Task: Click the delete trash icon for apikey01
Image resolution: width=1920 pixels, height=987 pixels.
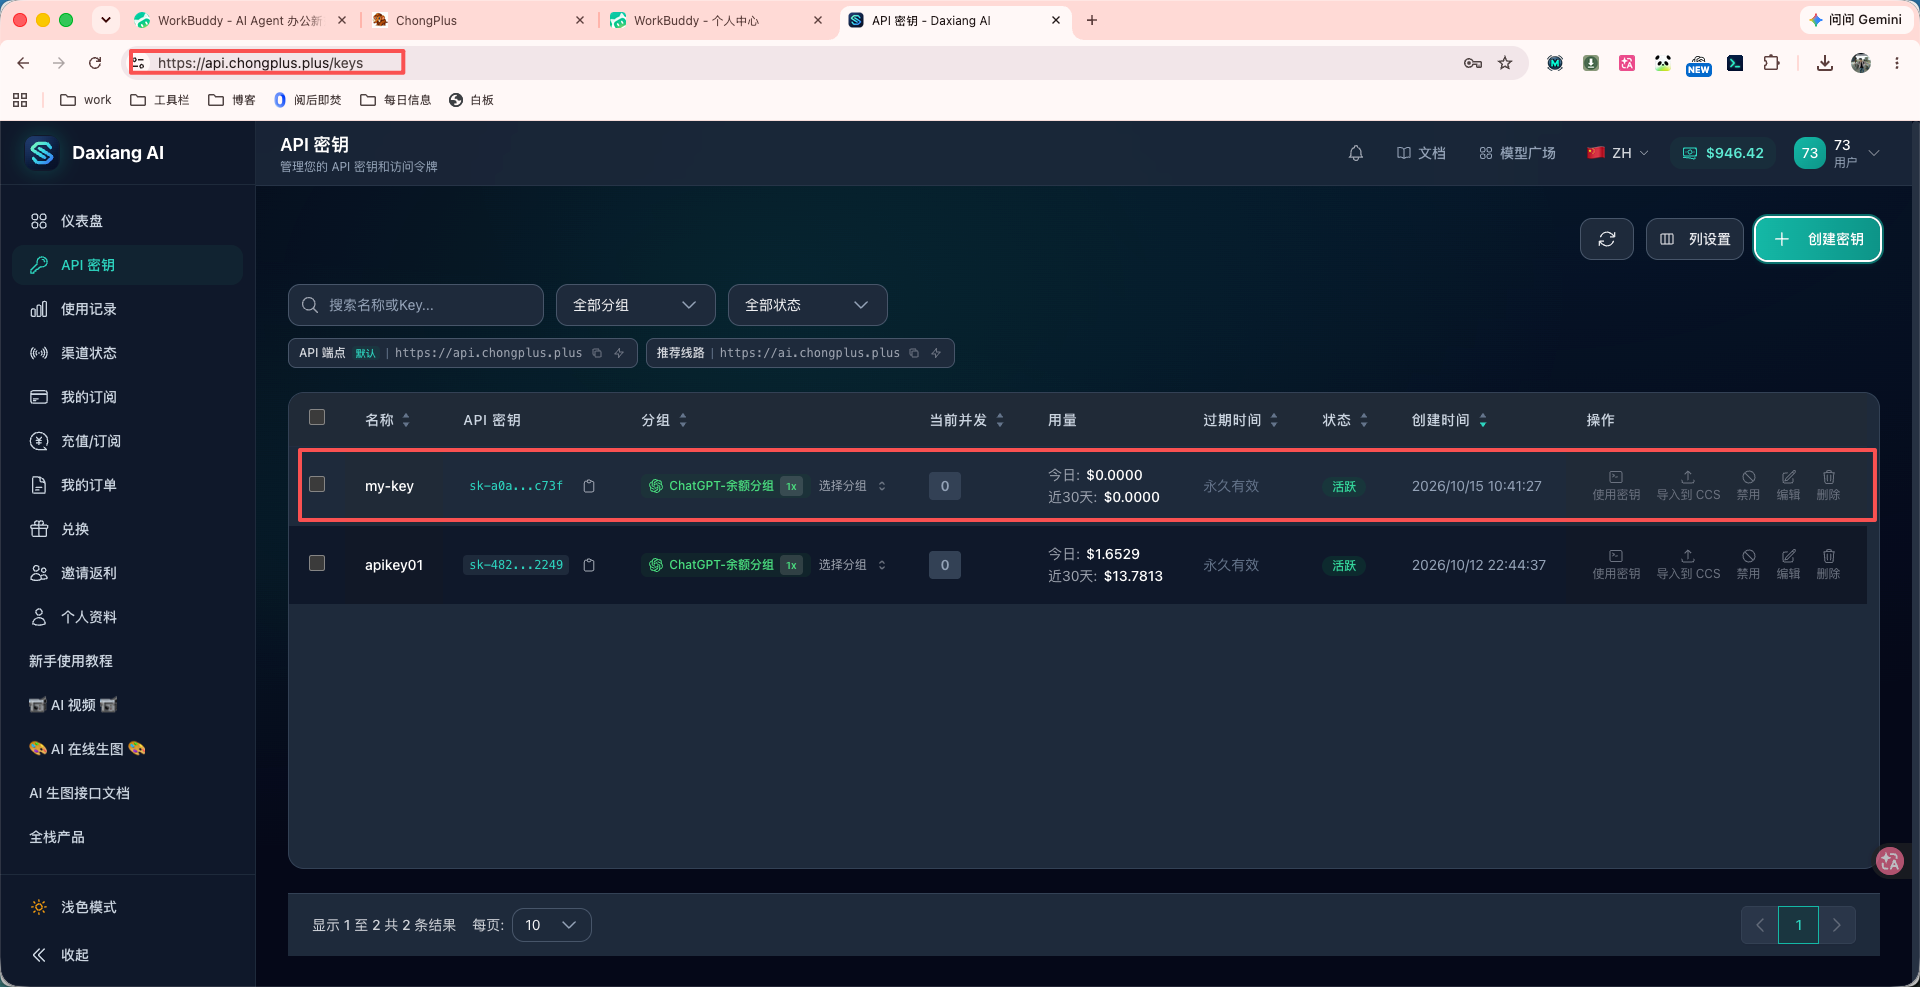Action: click(1828, 564)
